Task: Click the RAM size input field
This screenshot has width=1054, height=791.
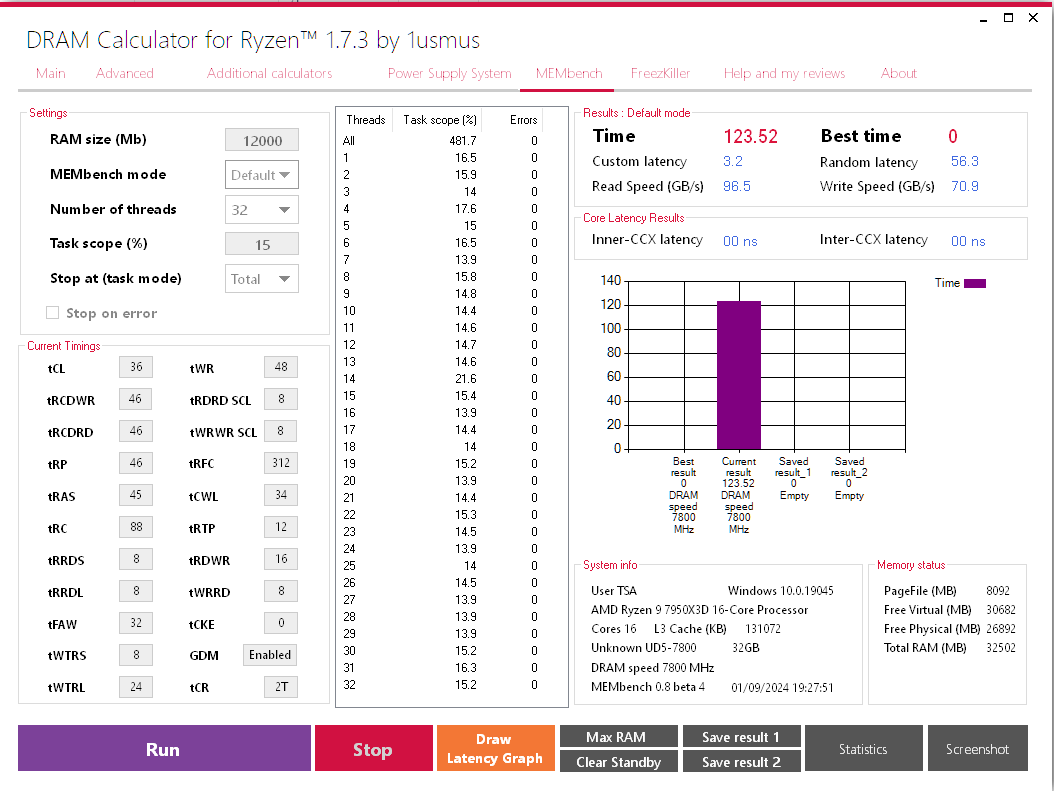Action: click(x=261, y=140)
